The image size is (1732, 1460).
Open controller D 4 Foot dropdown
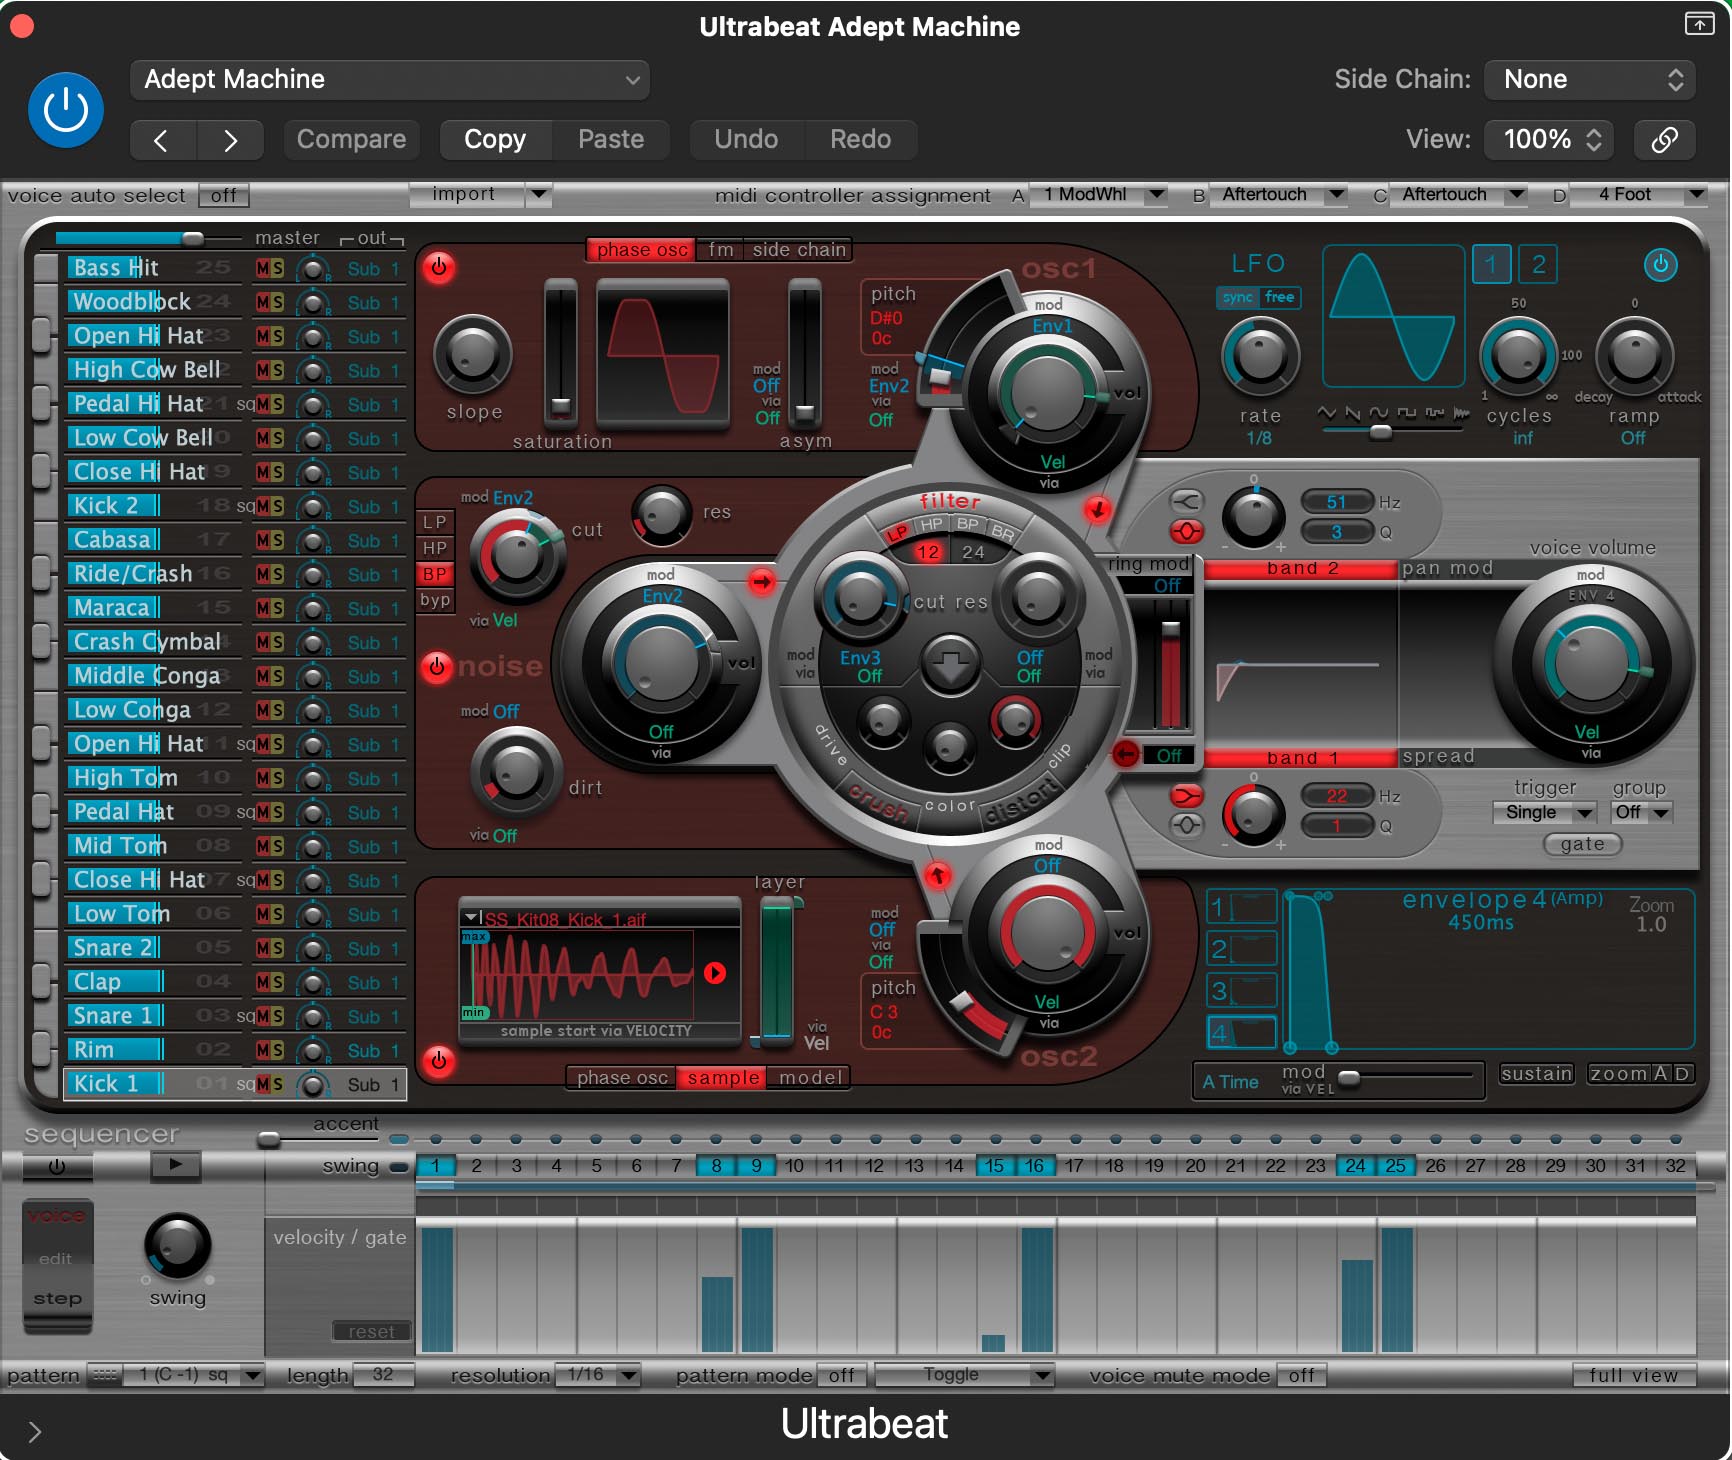click(1638, 194)
